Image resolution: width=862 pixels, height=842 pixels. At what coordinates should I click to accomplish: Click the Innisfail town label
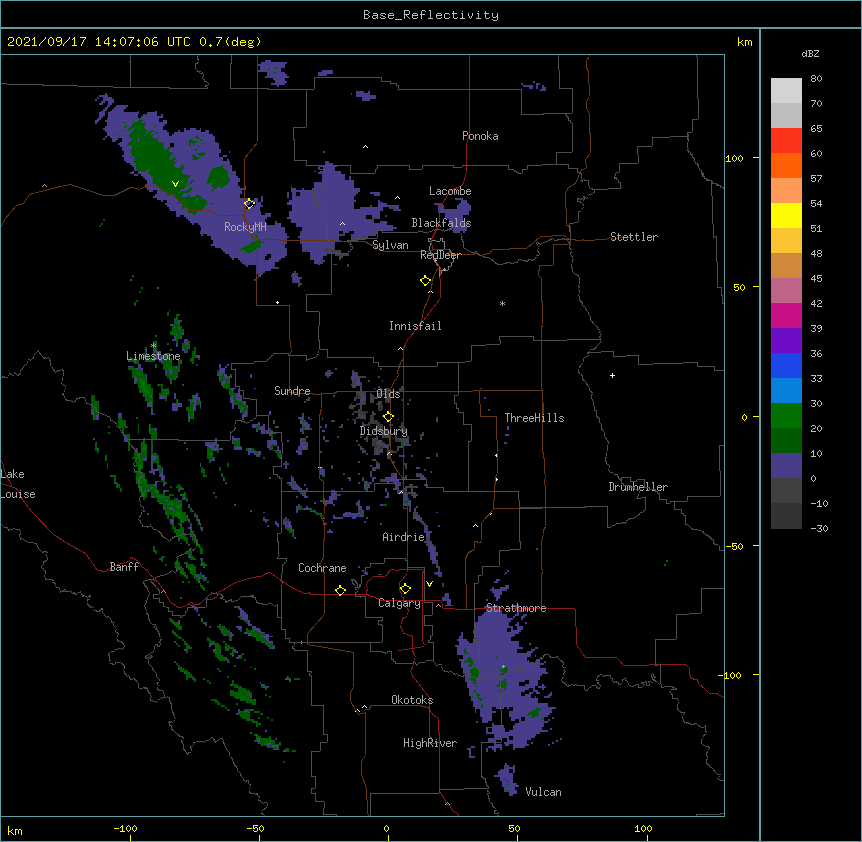(415, 326)
